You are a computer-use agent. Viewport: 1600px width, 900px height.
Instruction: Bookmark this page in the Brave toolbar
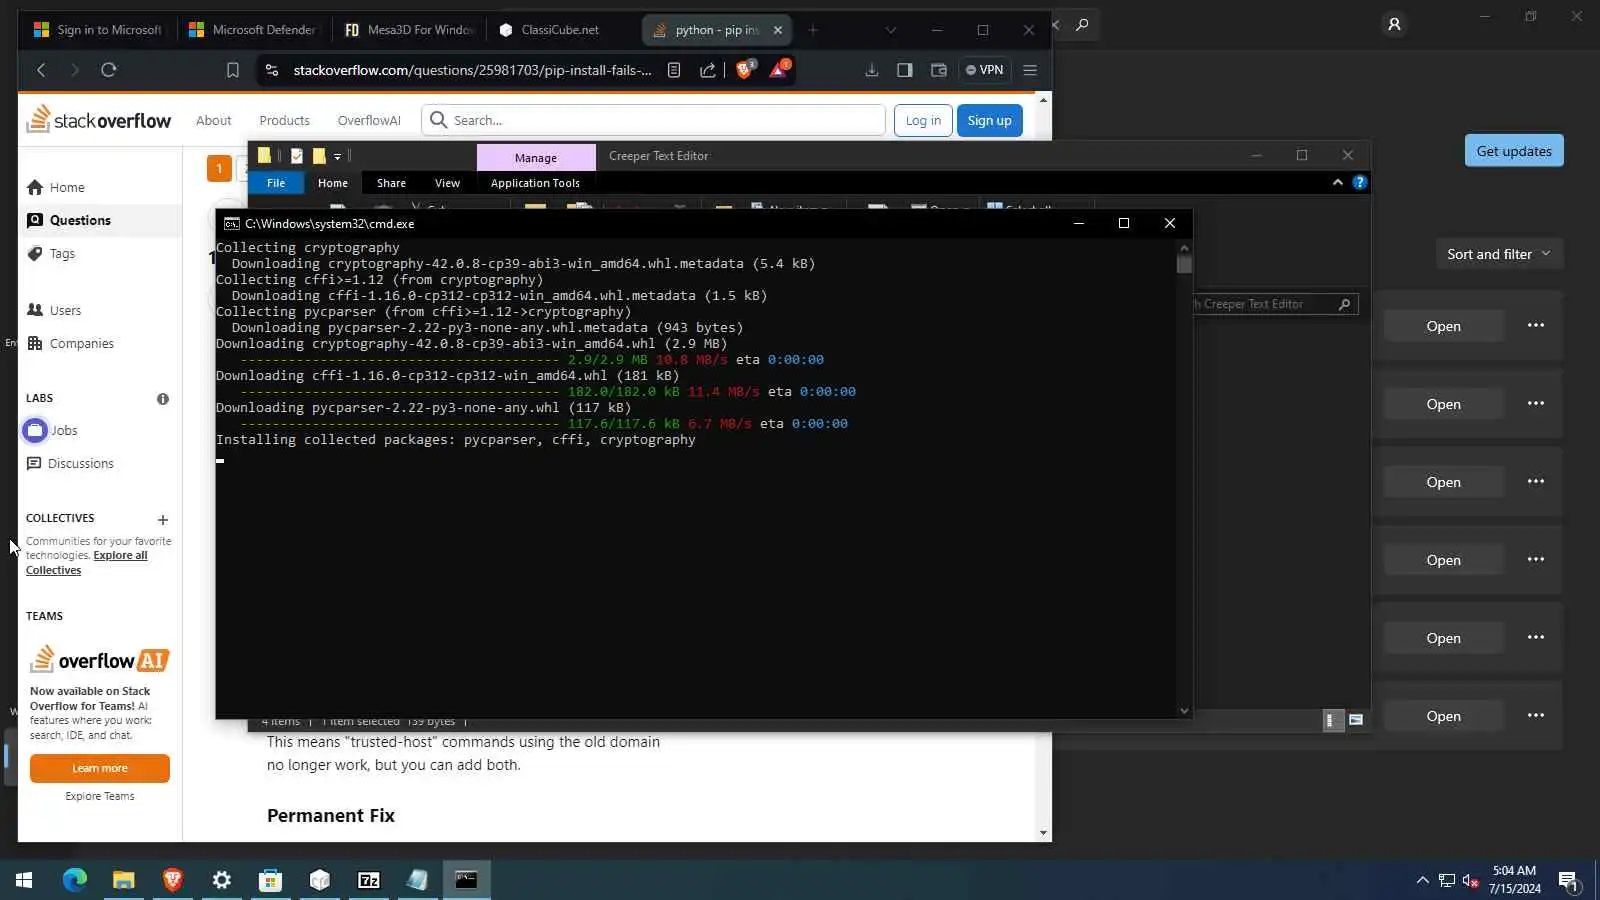[233, 70]
